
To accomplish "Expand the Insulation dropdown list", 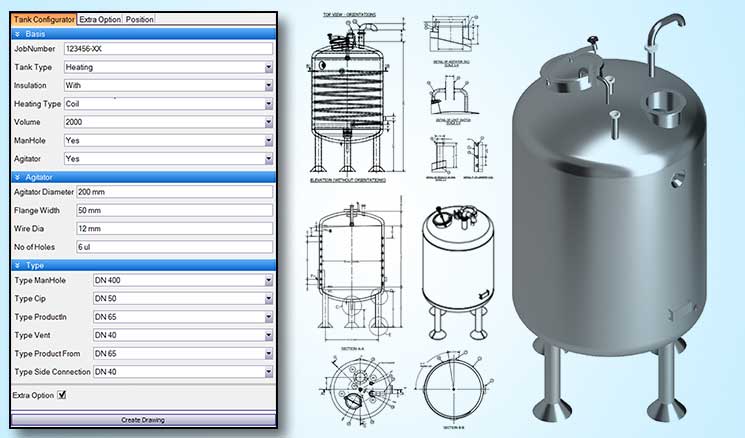I will click(x=269, y=86).
